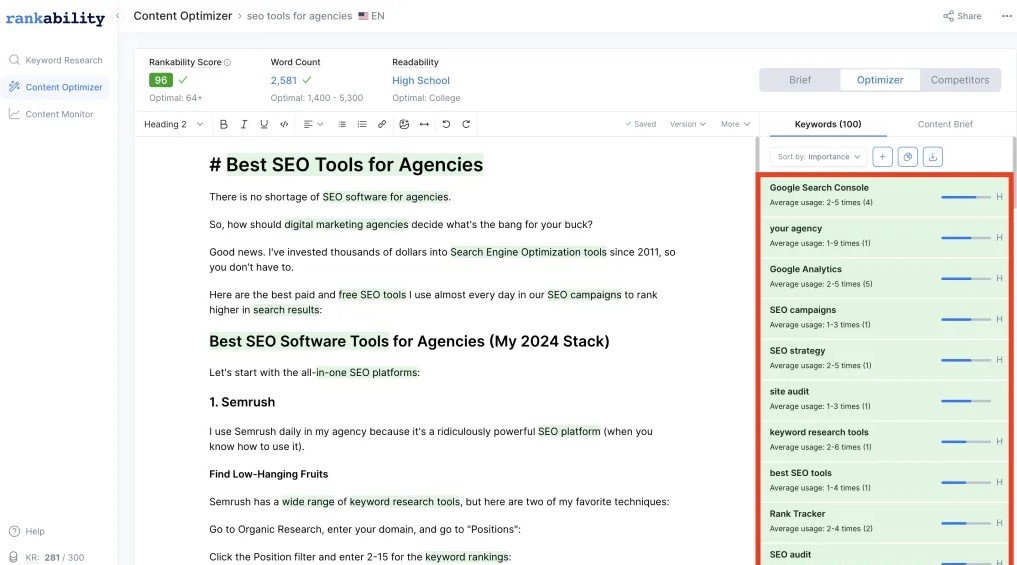Go to Content Monitor

(x=51, y=114)
